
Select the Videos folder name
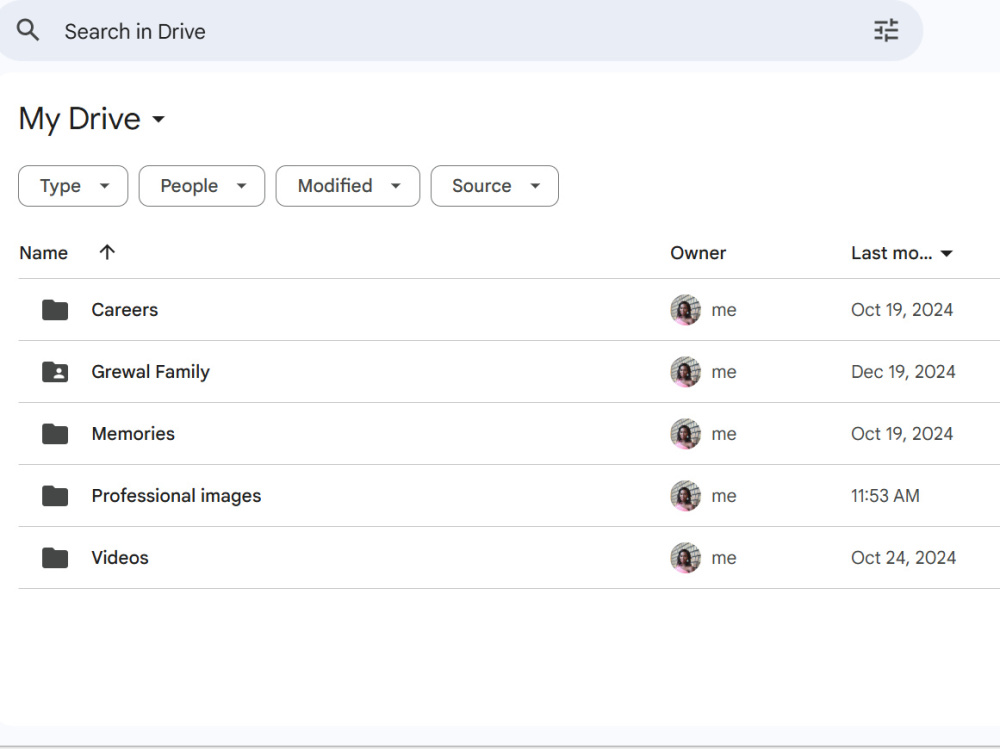click(x=120, y=558)
